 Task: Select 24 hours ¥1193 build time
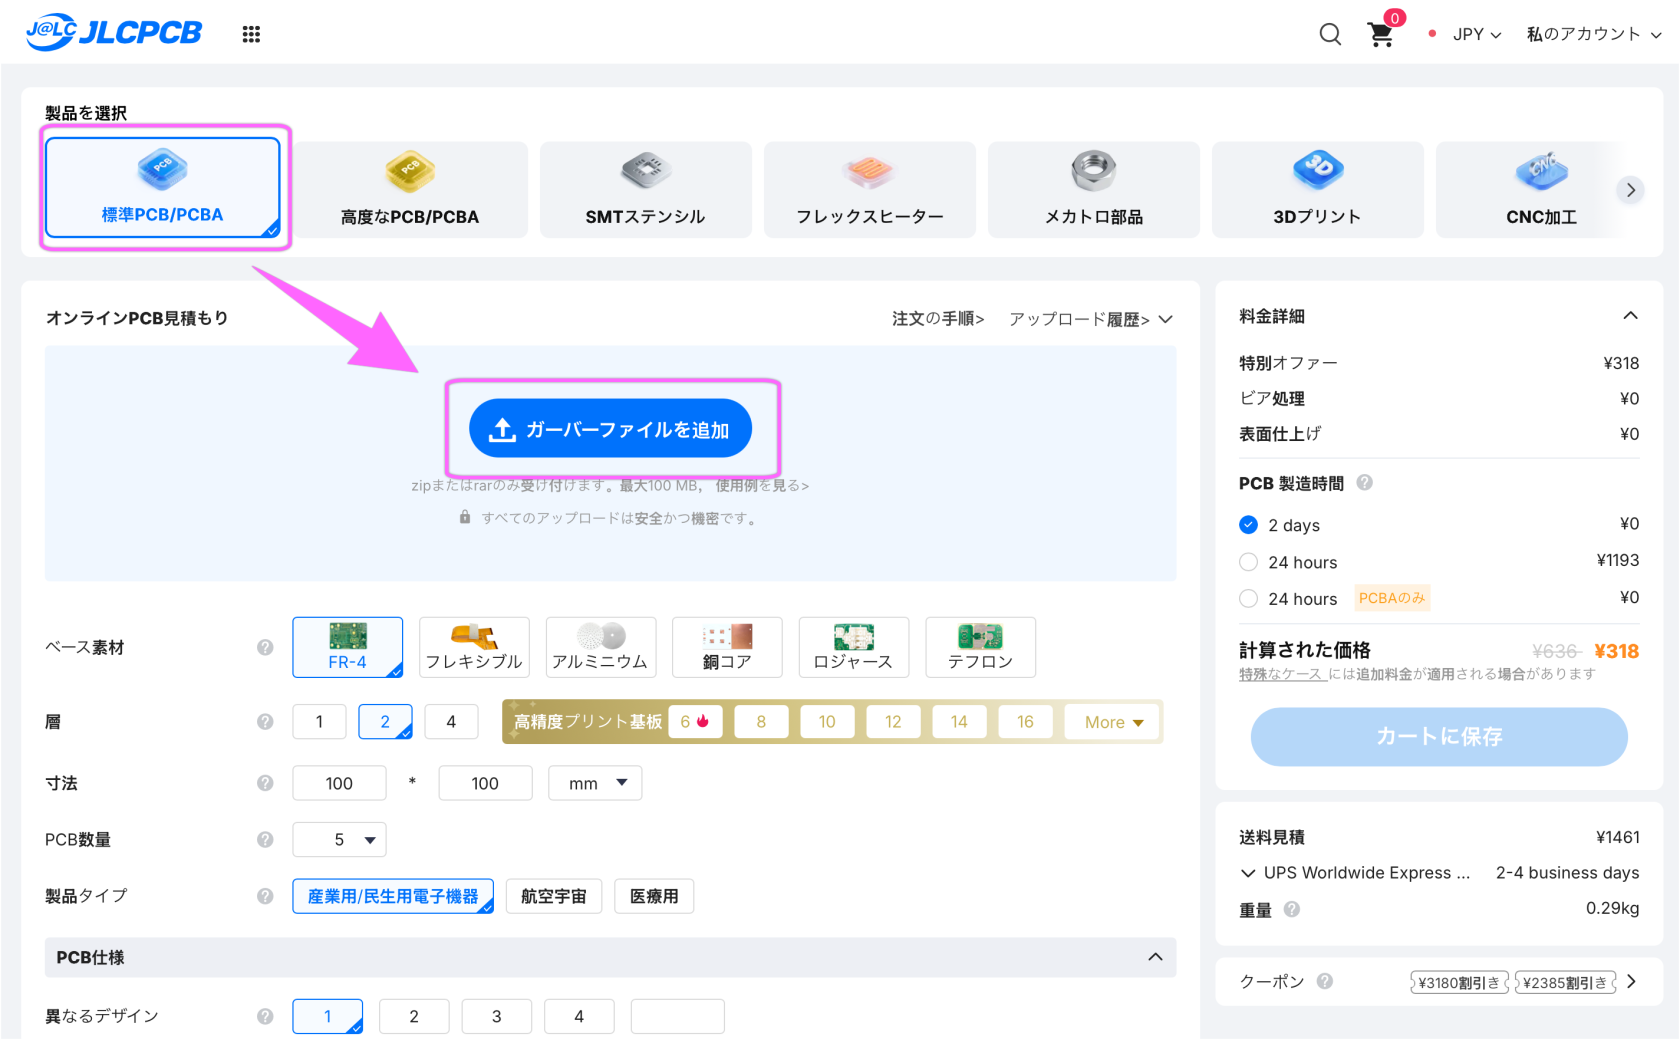[1248, 562]
